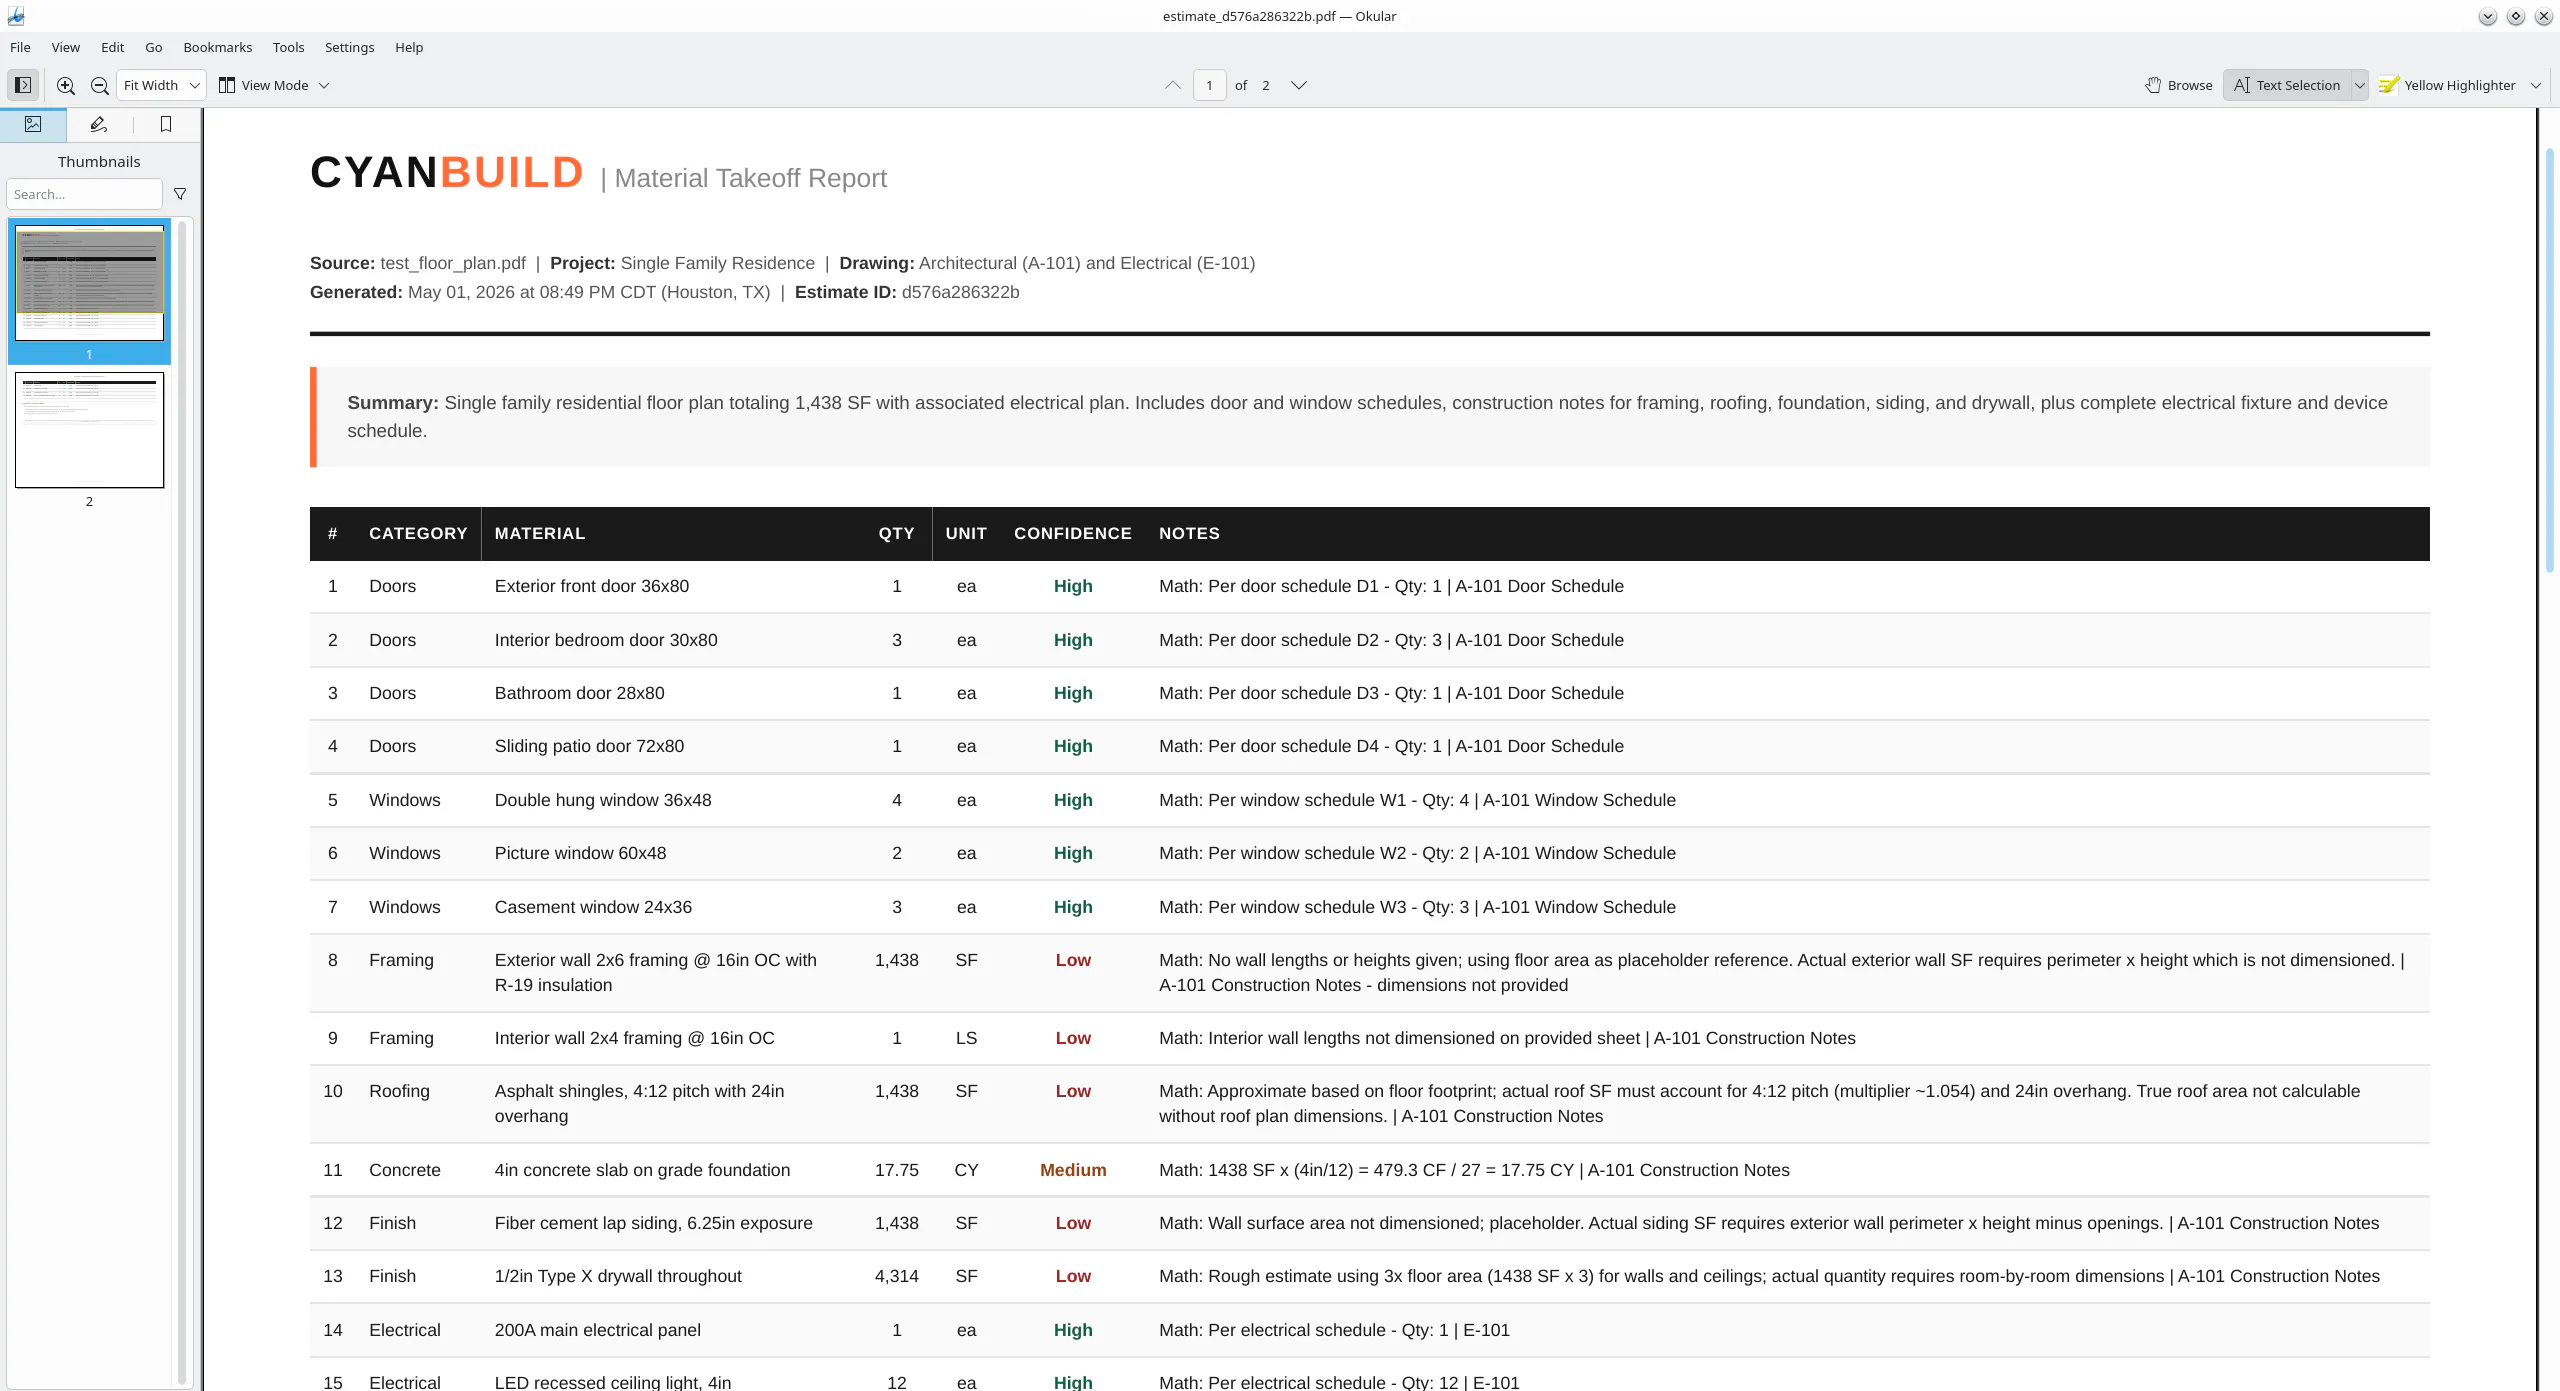Select page 2 thumbnail
The width and height of the screenshot is (2560, 1391).
click(89, 430)
